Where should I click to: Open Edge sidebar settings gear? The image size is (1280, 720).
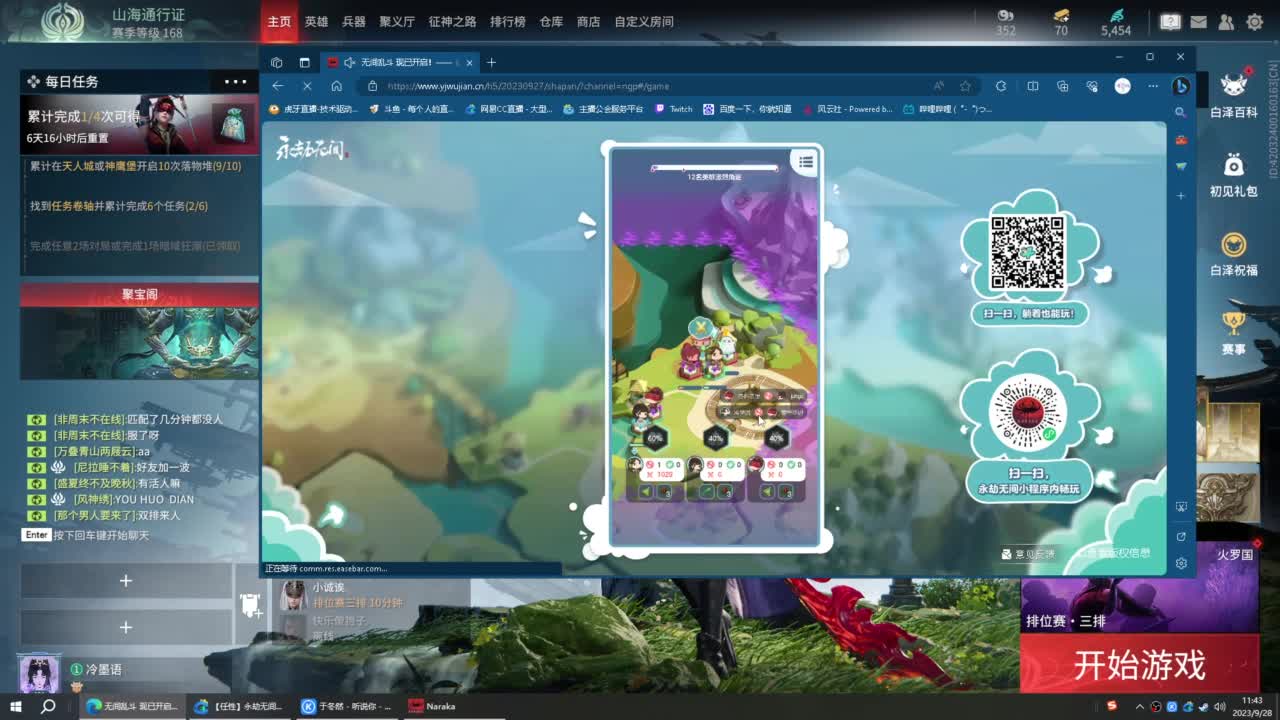[x=1181, y=563]
